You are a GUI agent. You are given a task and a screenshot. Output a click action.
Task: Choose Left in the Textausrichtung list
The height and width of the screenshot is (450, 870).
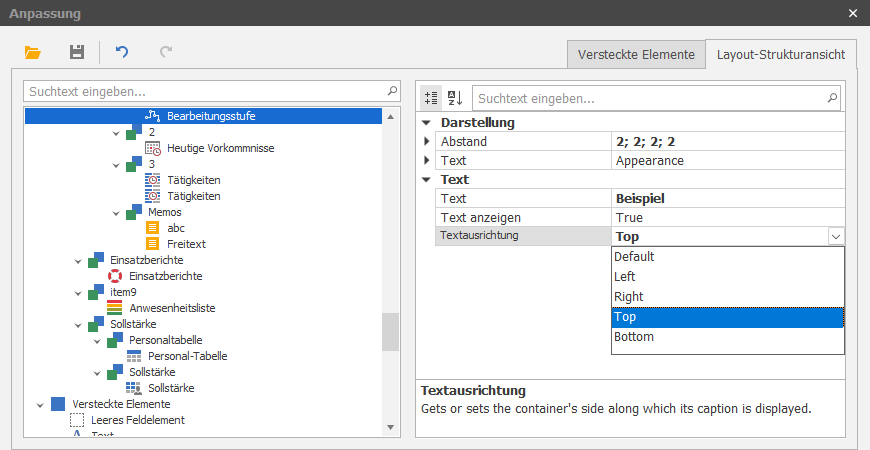(625, 277)
